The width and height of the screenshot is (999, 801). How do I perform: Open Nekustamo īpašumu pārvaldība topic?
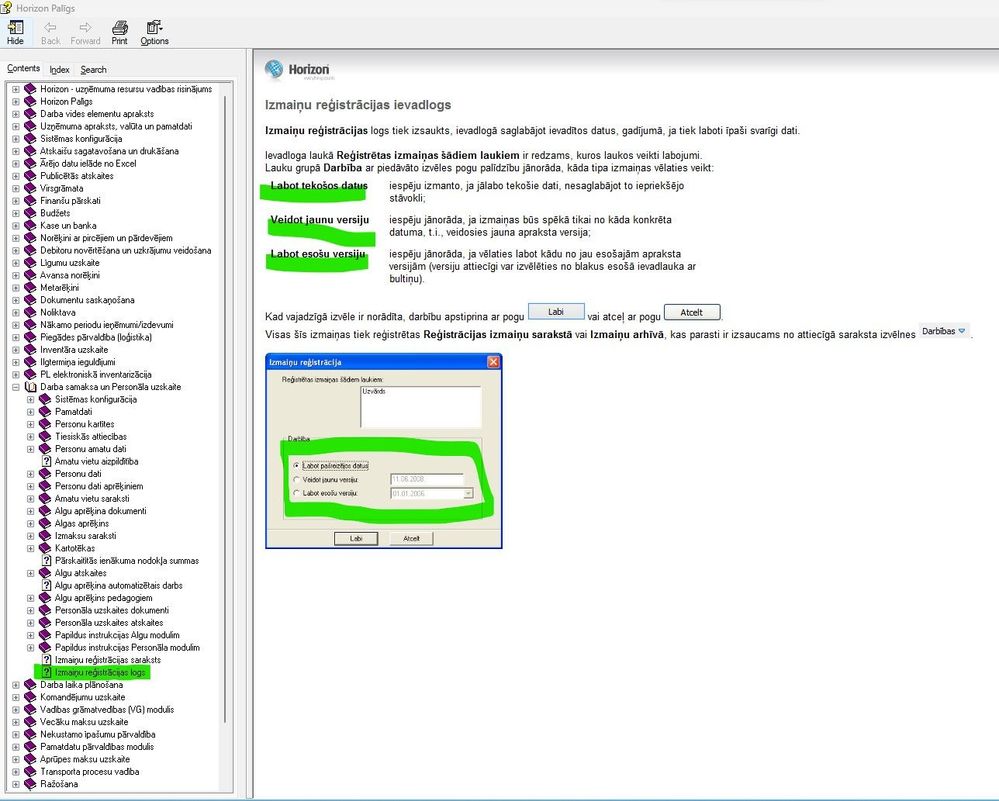pyautogui.click(x=97, y=734)
